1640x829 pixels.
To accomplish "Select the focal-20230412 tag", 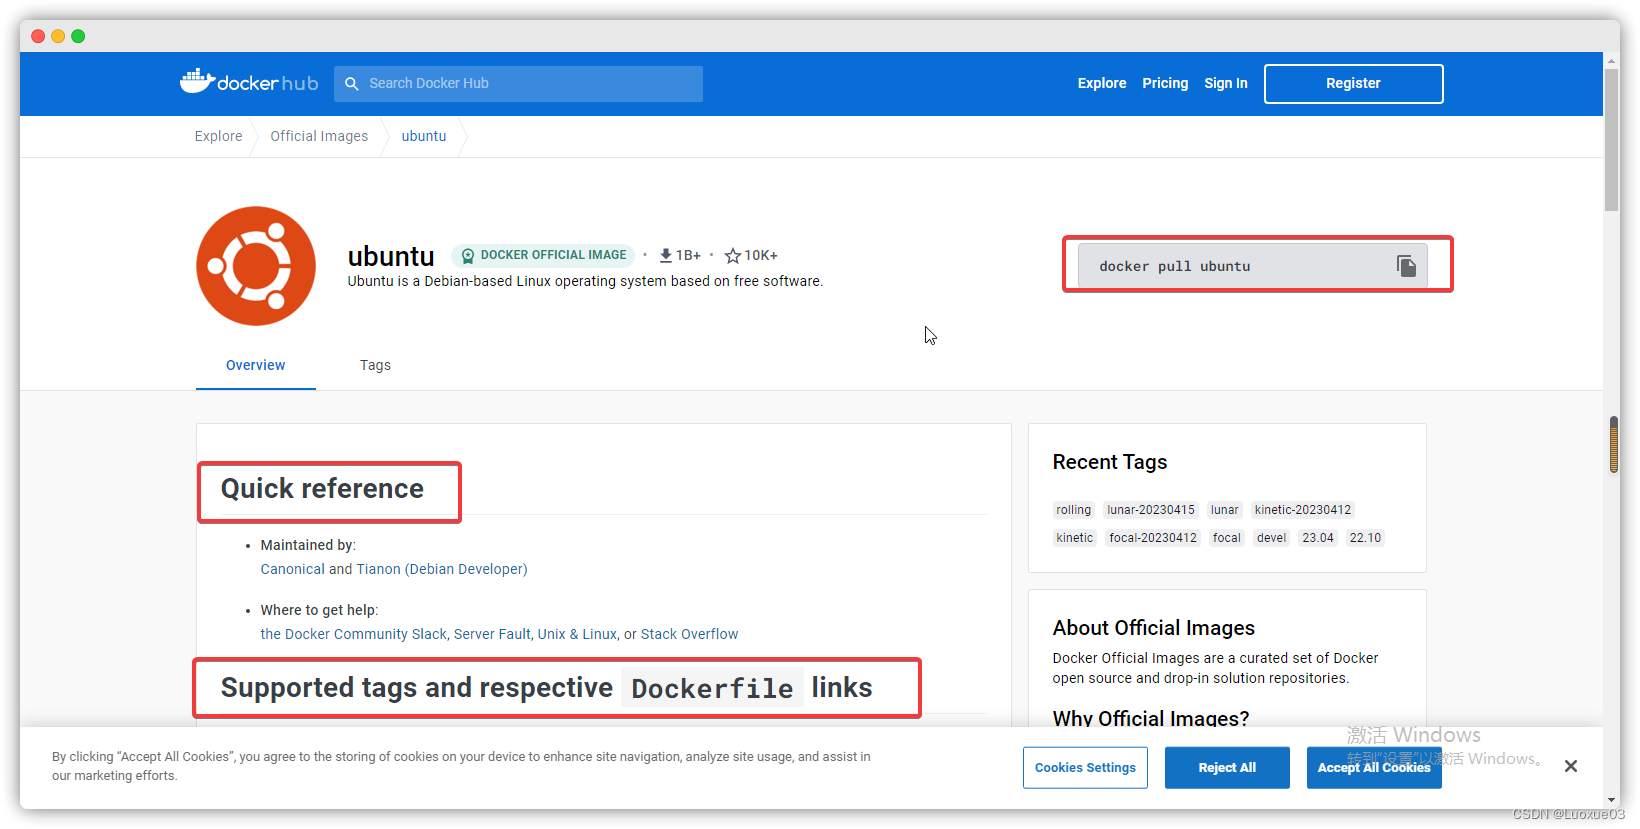I will pos(1153,538).
